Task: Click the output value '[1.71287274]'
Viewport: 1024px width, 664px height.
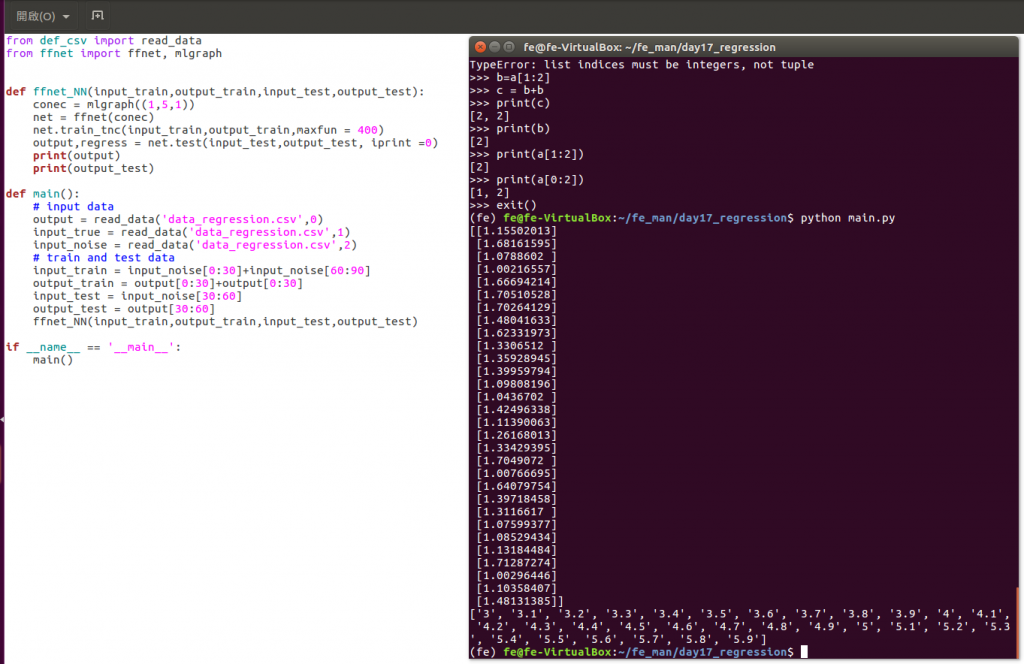Action: 517,562
